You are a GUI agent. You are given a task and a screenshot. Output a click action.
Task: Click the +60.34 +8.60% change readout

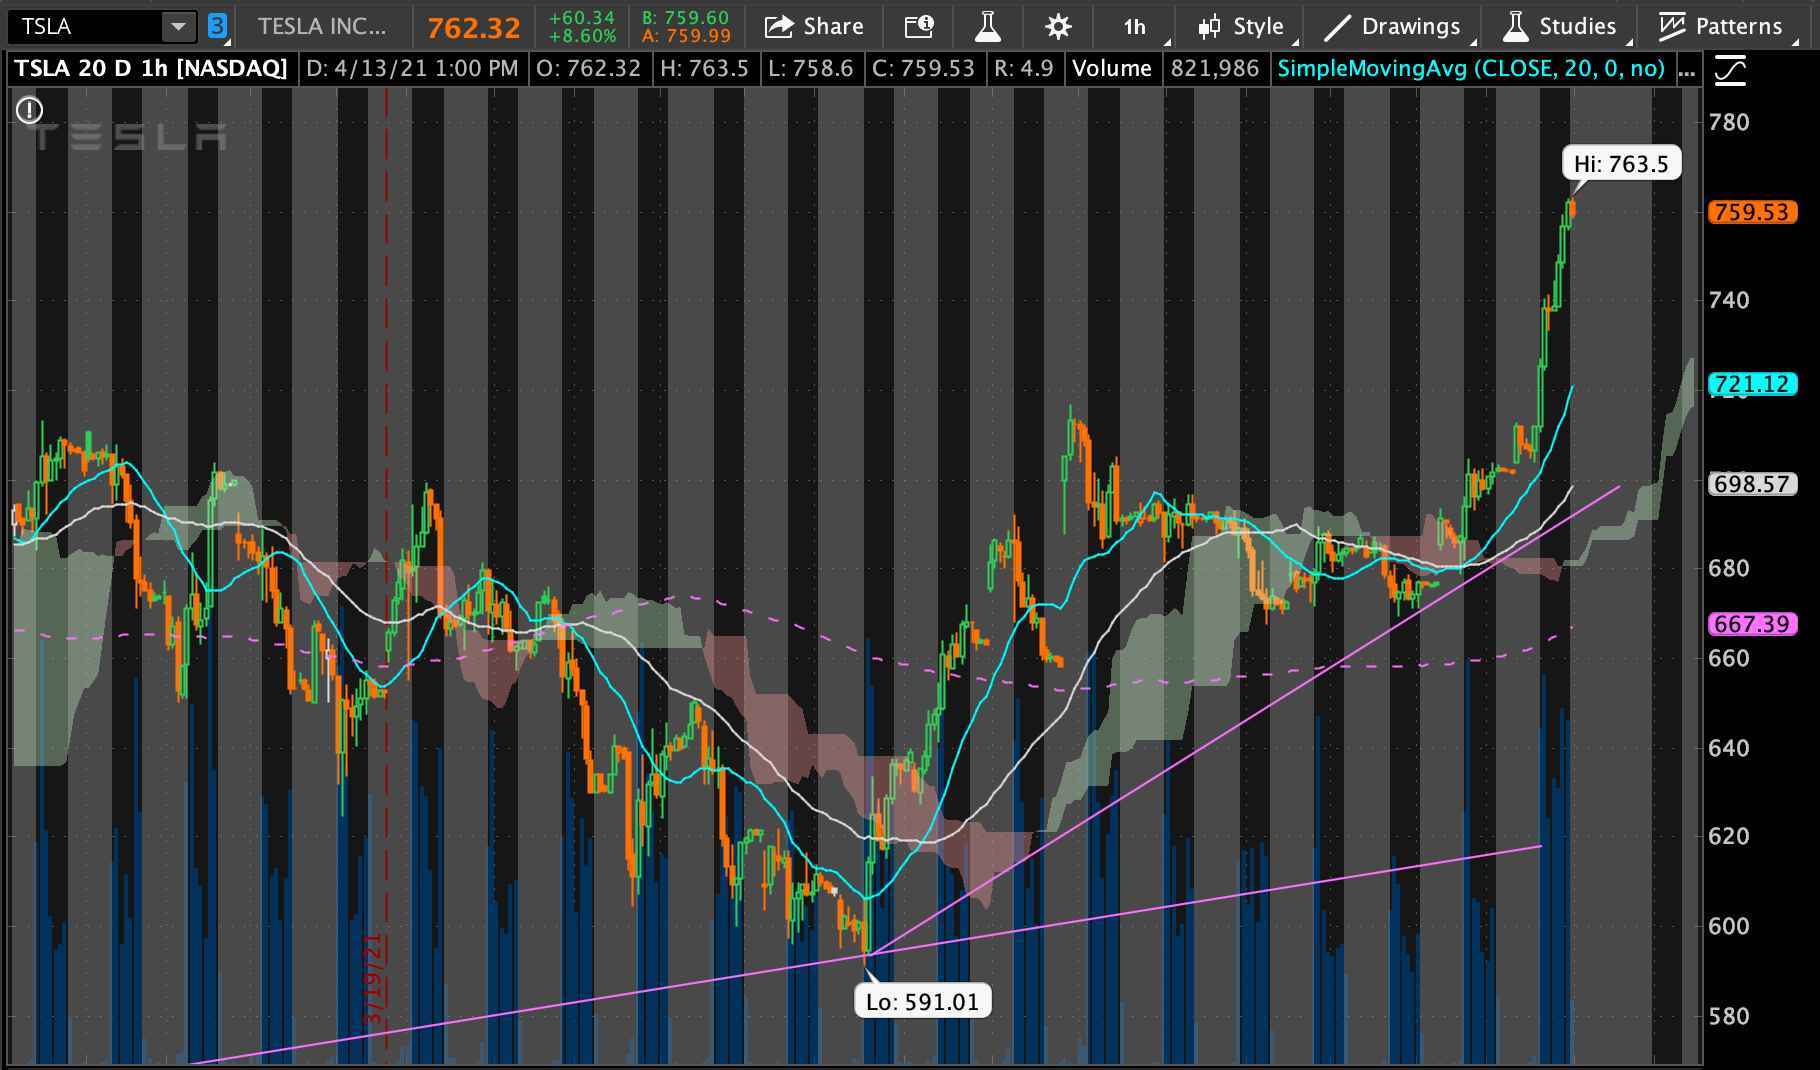[x=582, y=27]
